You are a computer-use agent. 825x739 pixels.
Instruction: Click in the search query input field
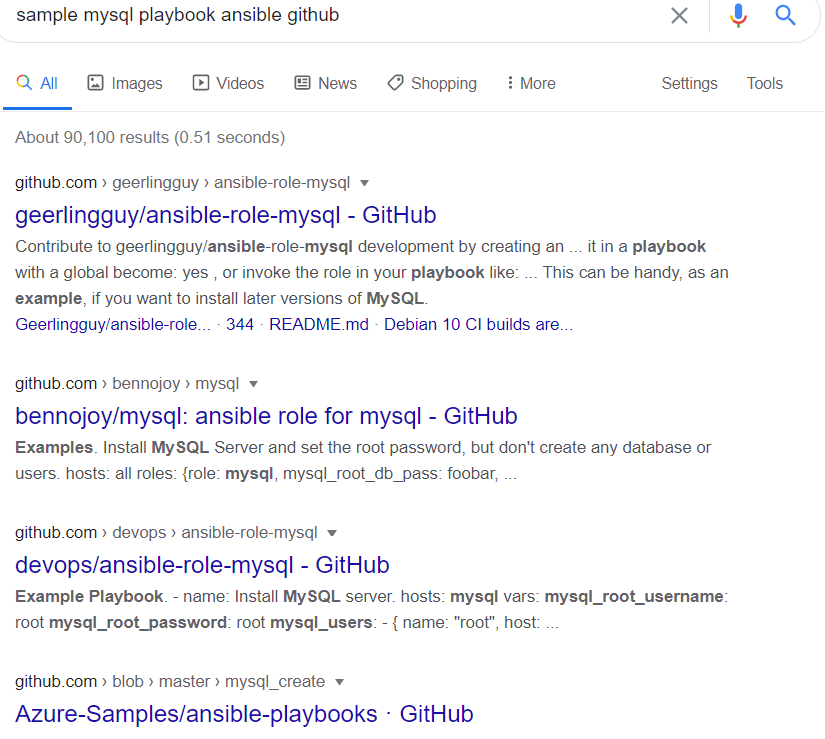click(x=337, y=15)
